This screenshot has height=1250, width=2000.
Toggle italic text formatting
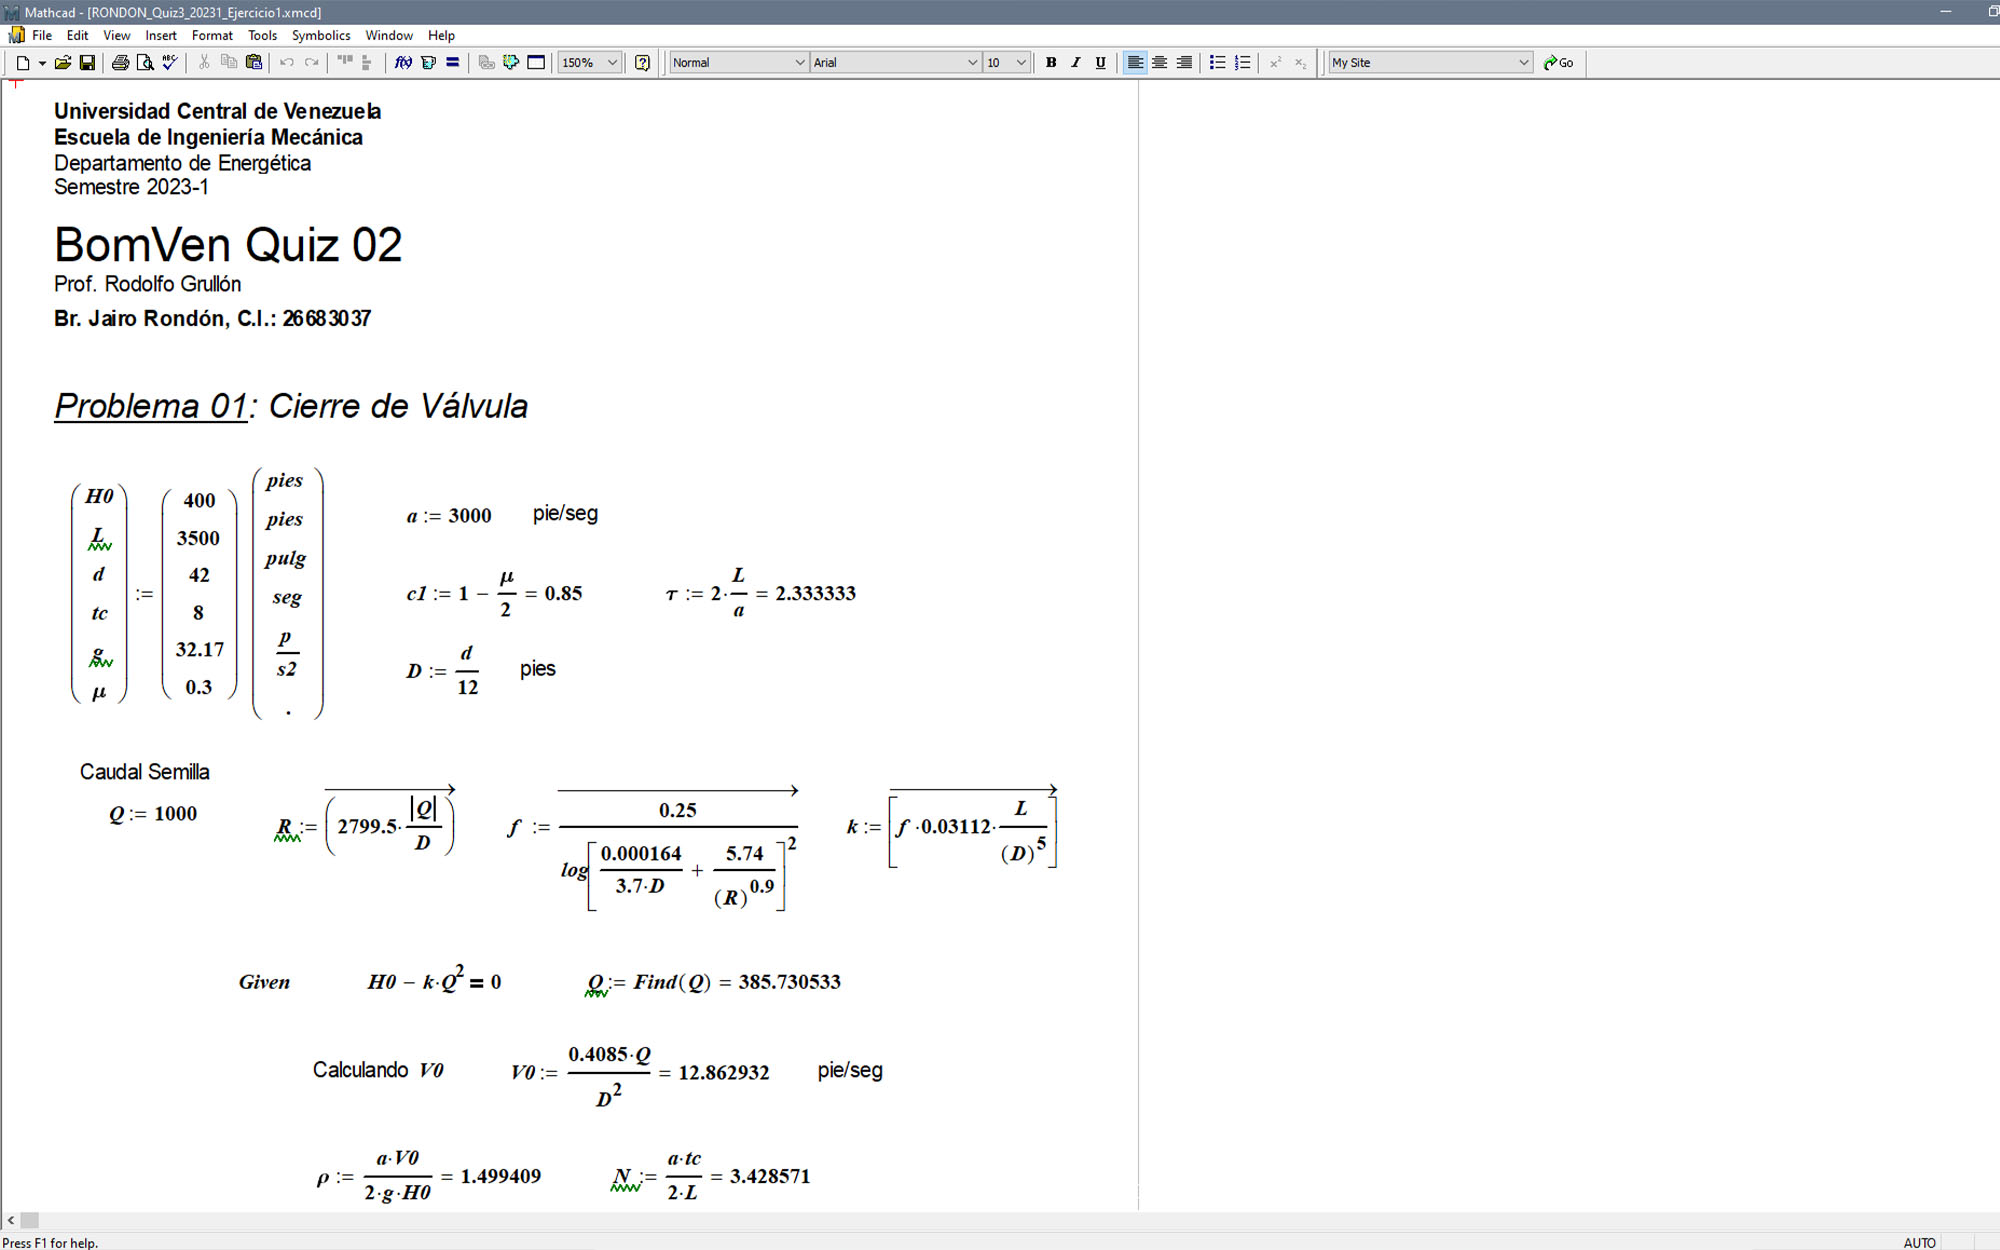pos(1075,62)
